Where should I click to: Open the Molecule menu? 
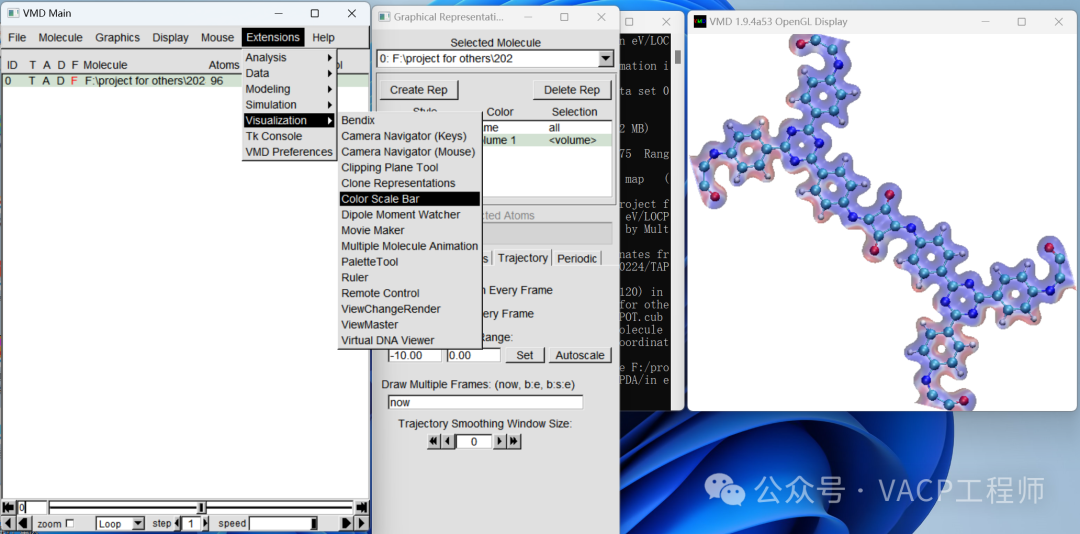coord(61,37)
